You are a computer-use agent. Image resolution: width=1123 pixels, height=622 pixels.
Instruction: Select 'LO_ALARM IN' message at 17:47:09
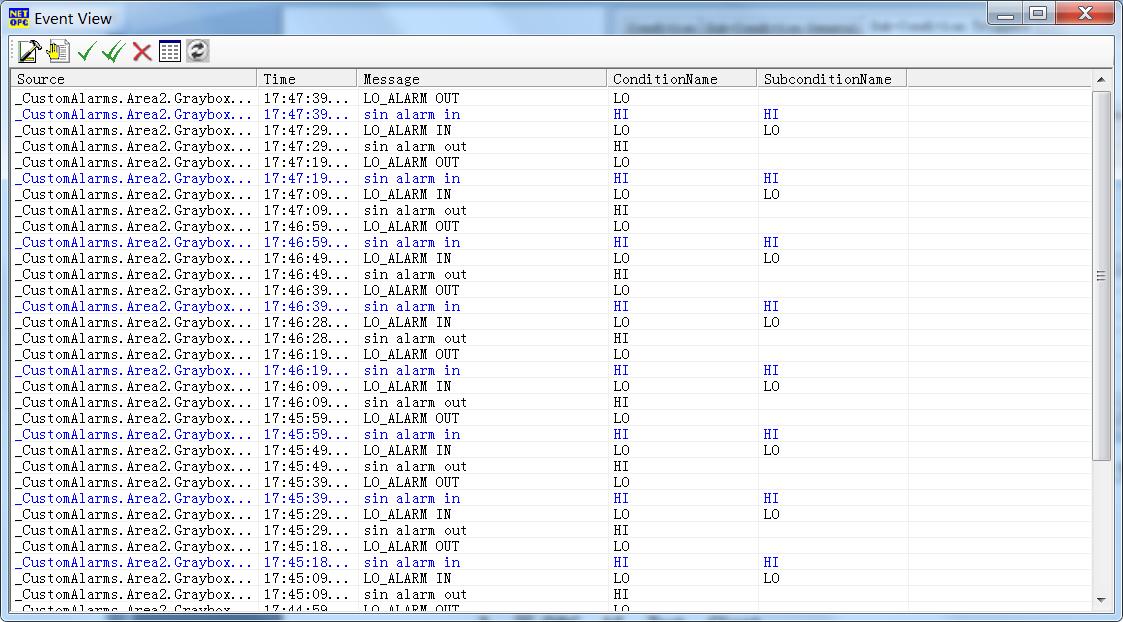pyautogui.click(x=407, y=194)
